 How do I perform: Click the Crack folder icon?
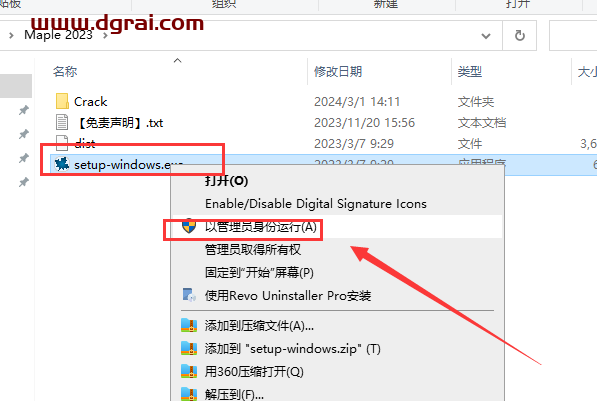point(62,101)
